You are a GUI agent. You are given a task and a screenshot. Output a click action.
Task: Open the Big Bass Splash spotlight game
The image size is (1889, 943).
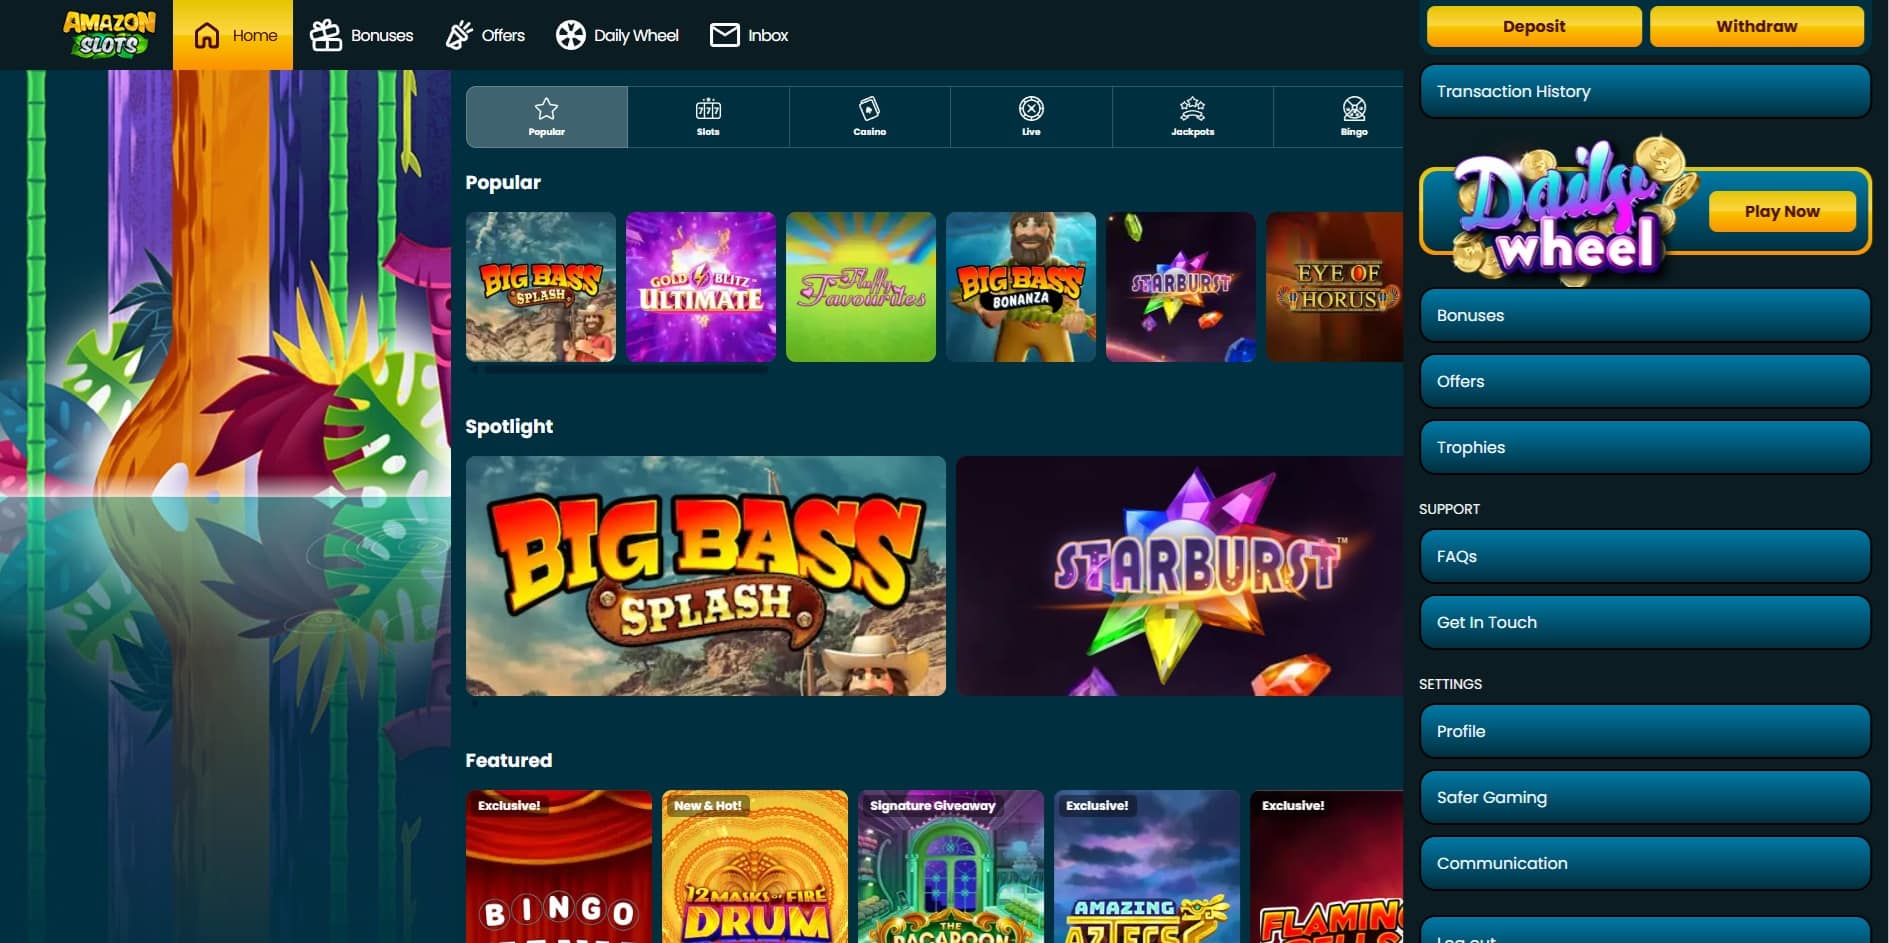point(704,576)
